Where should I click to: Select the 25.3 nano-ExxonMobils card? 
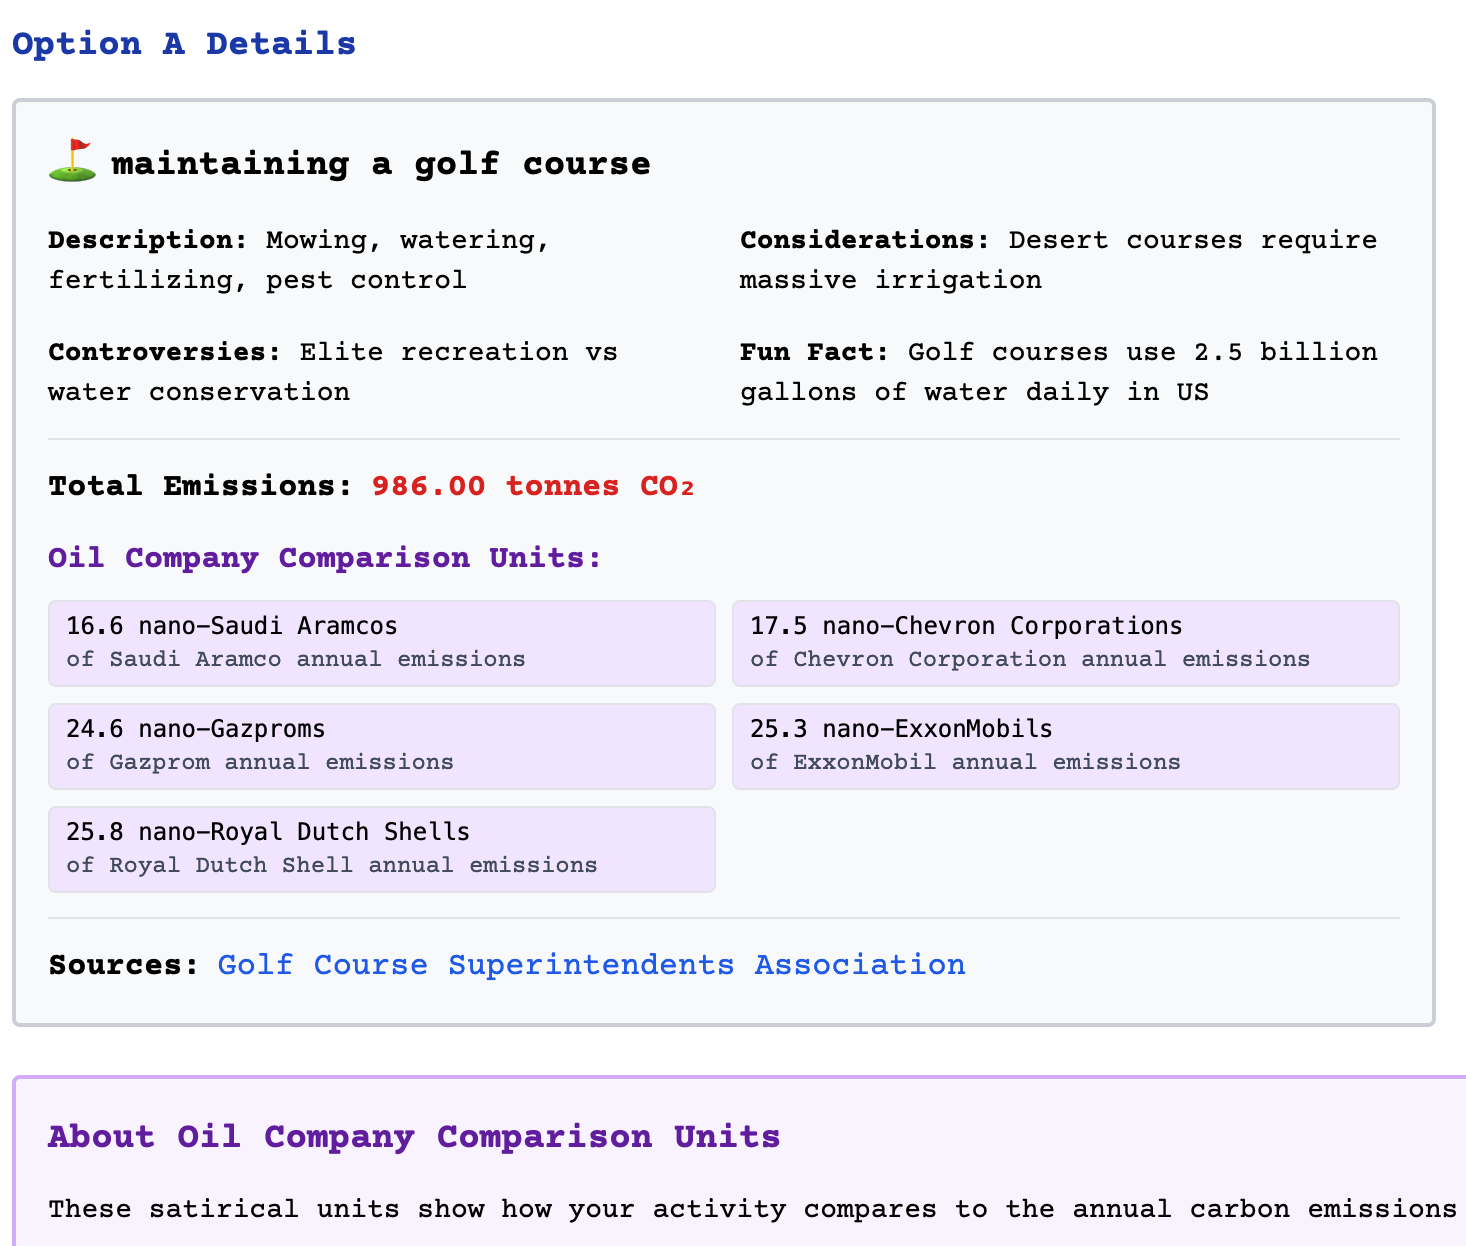coord(1066,746)
